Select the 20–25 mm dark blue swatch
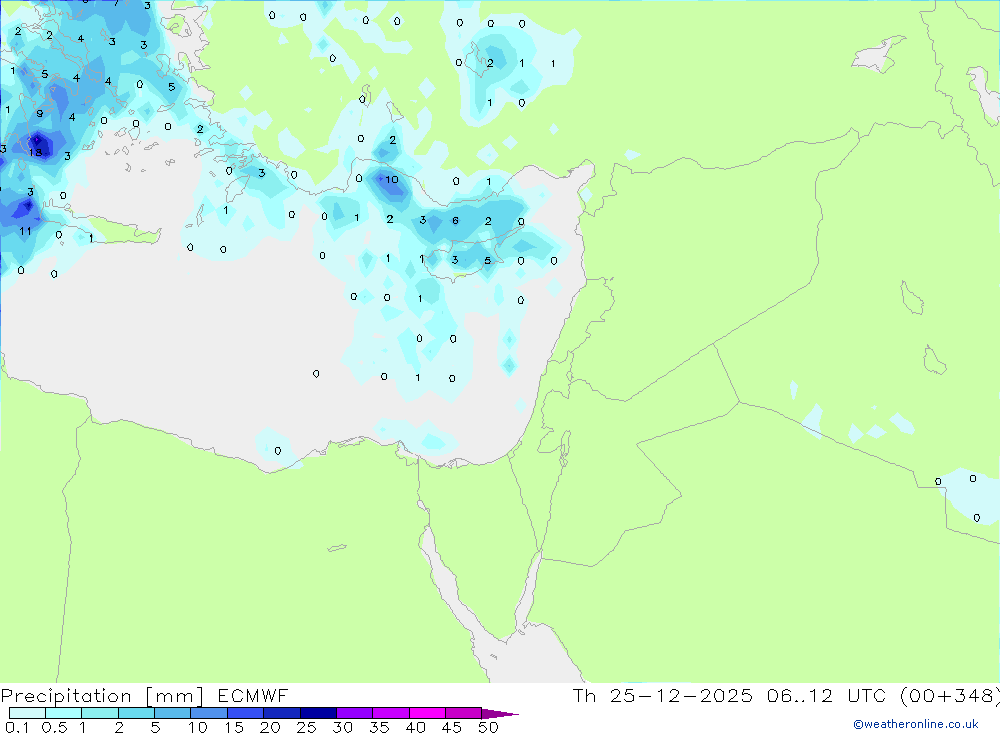This screenshot has height=733, width=1000. 282,713
